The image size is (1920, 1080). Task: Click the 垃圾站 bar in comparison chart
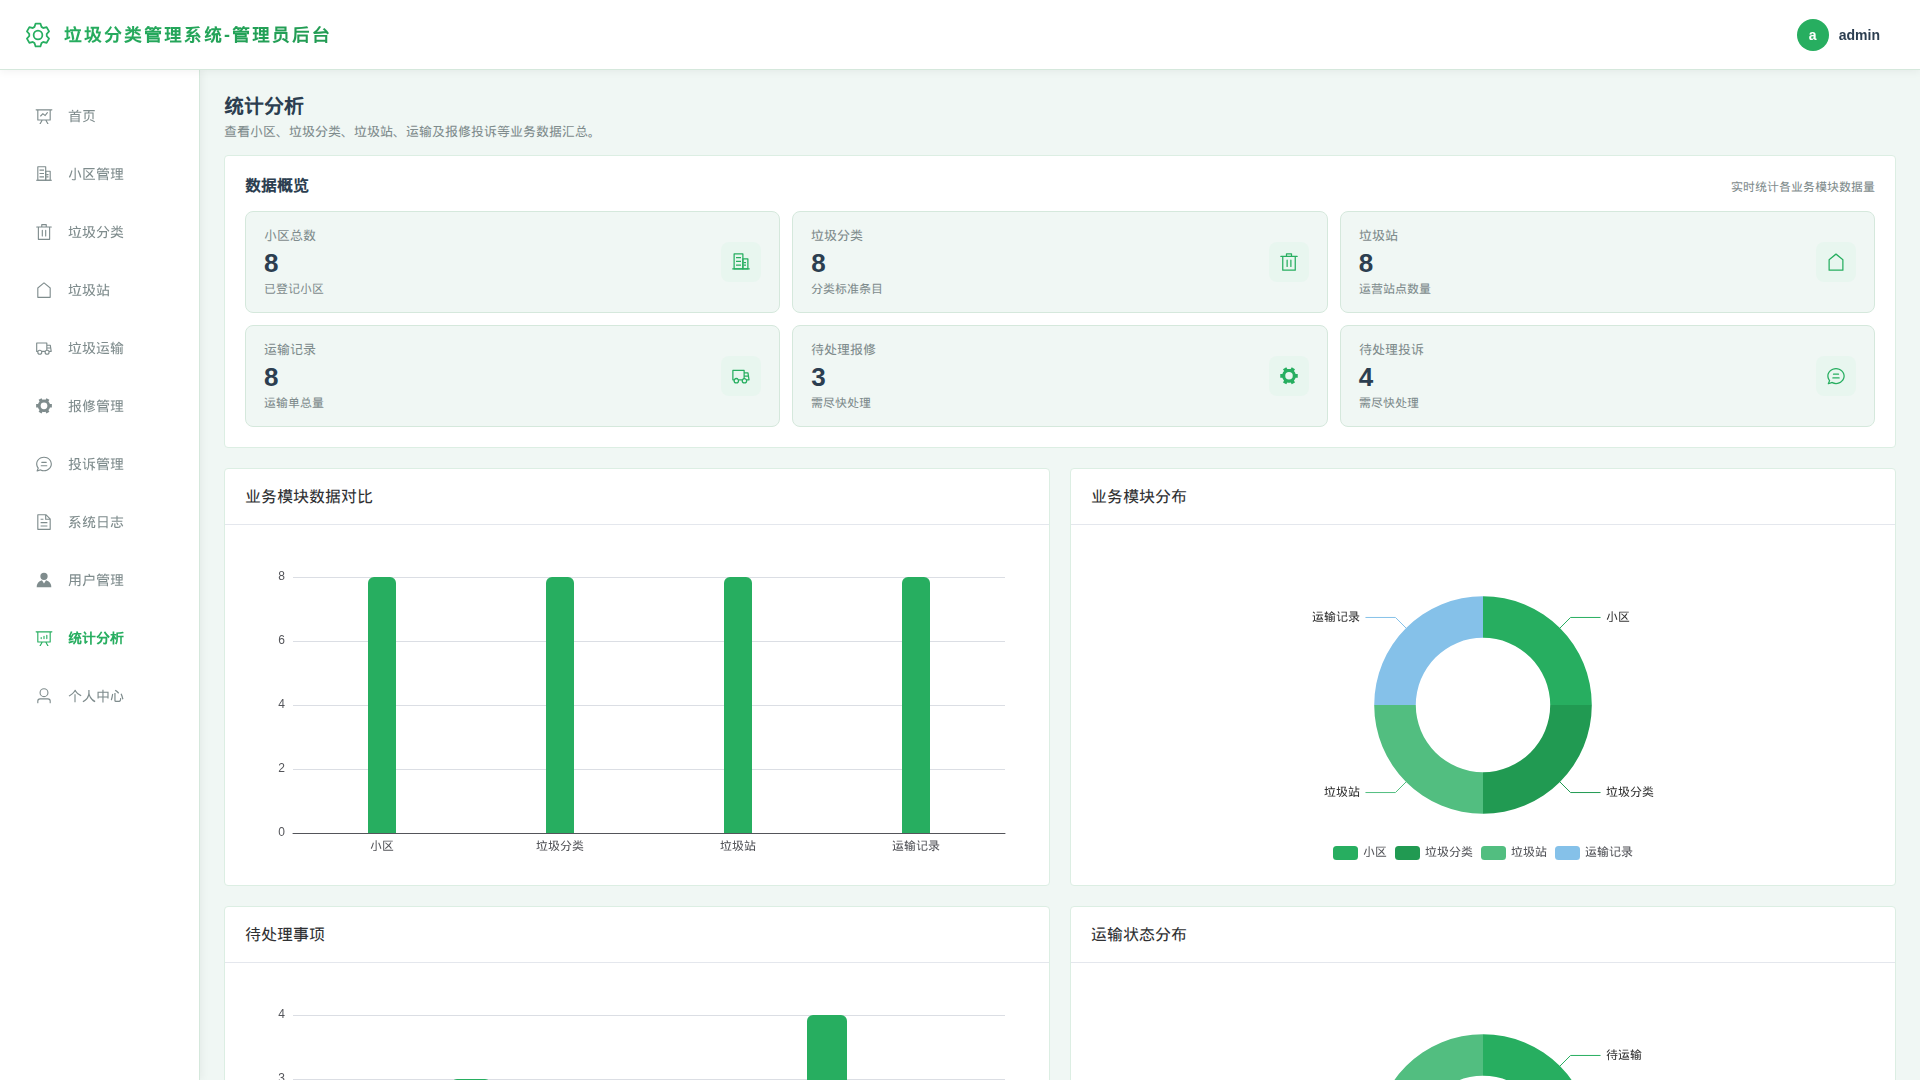(738, 705)
